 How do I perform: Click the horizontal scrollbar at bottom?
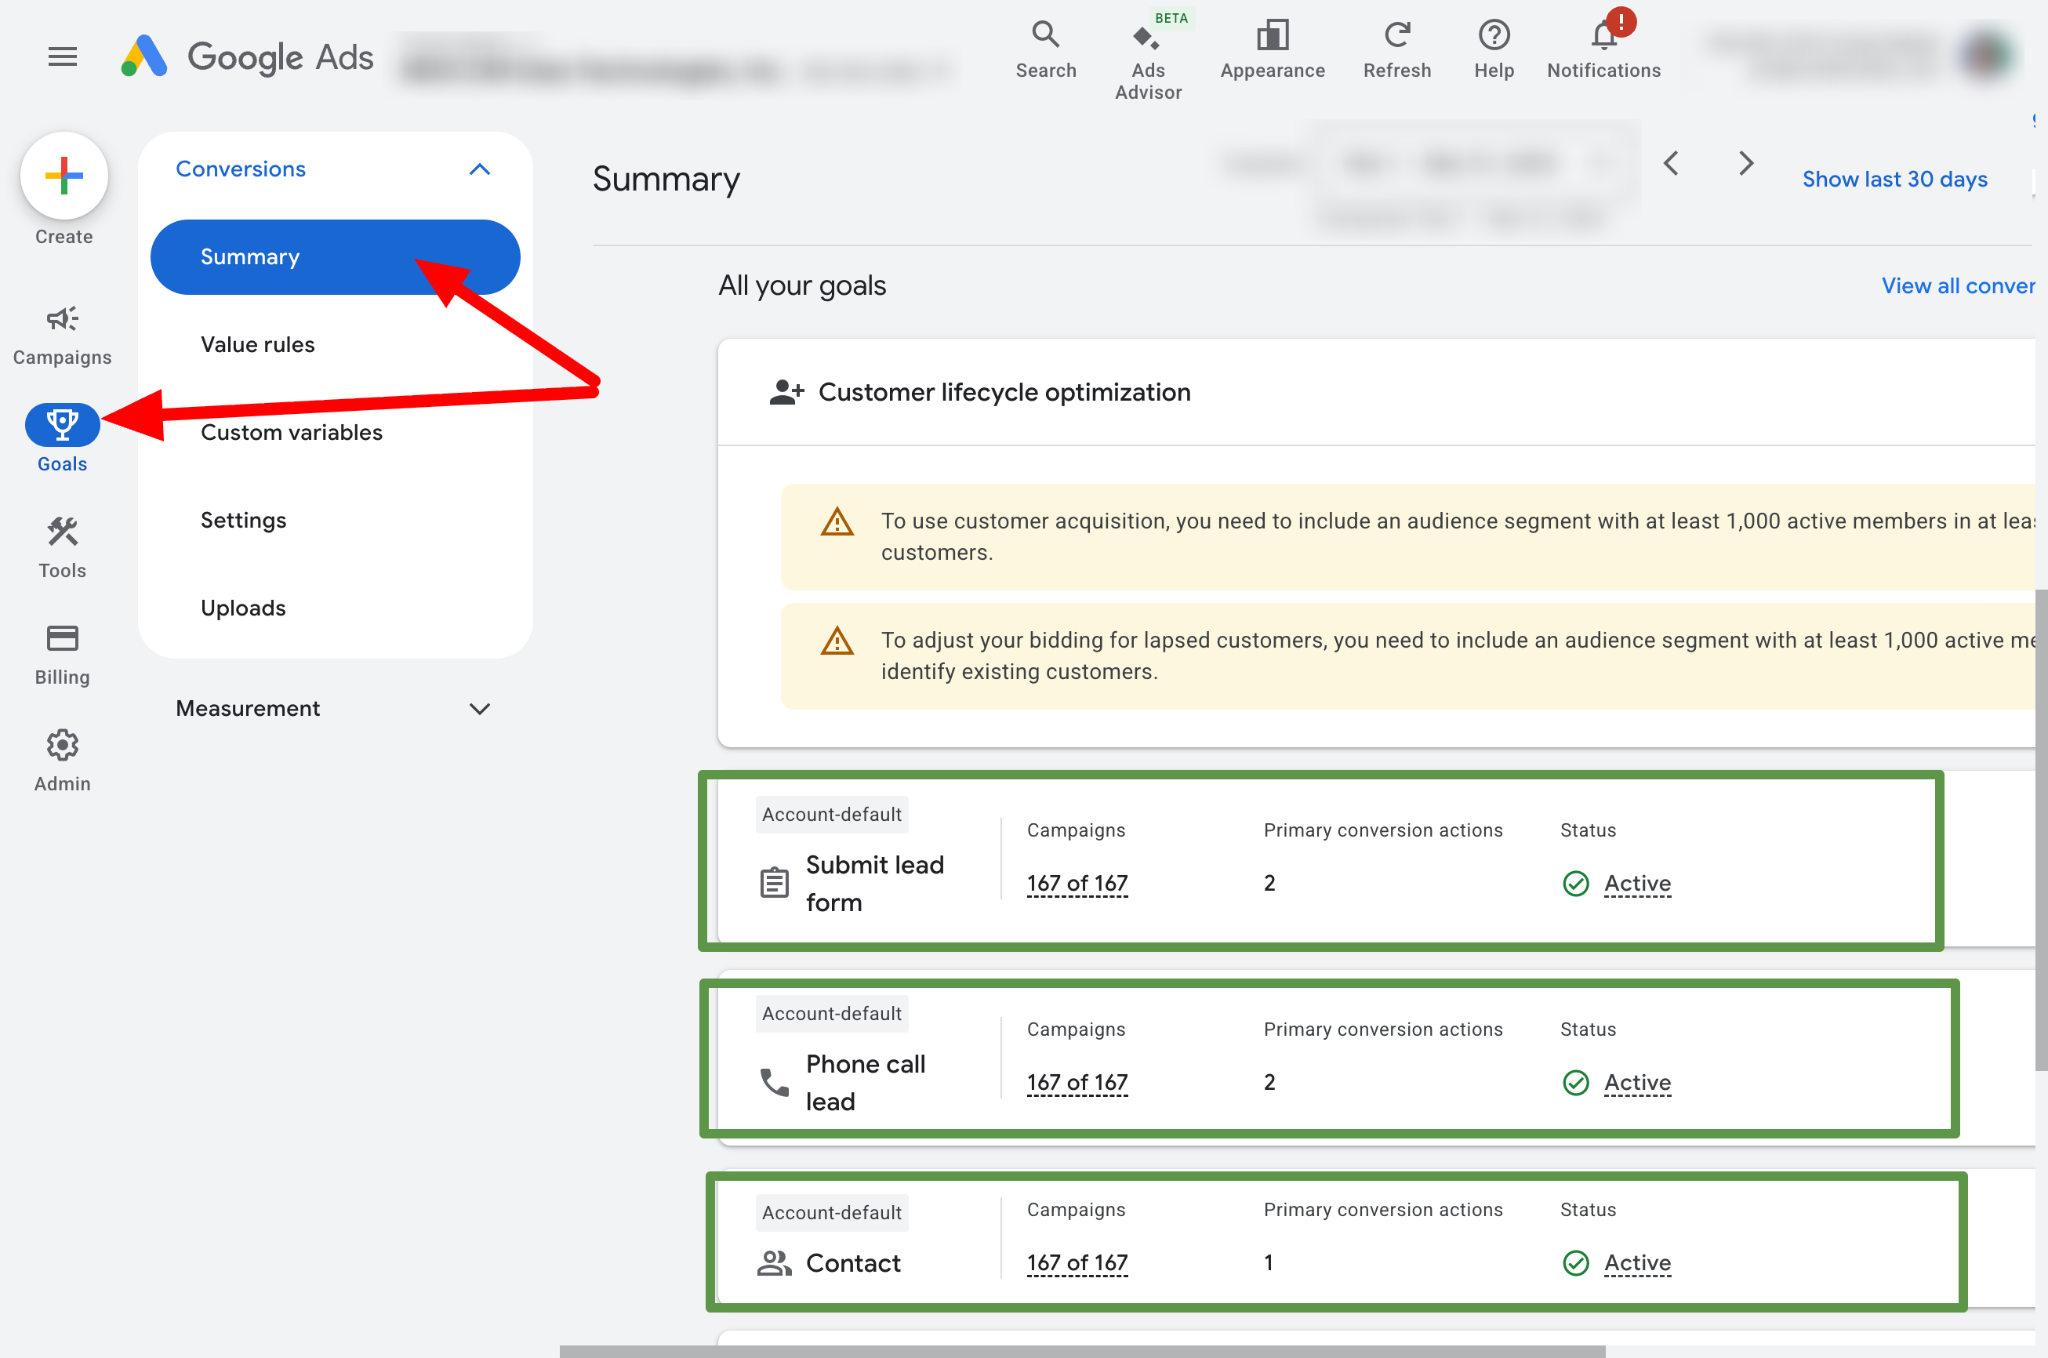1082,1350
